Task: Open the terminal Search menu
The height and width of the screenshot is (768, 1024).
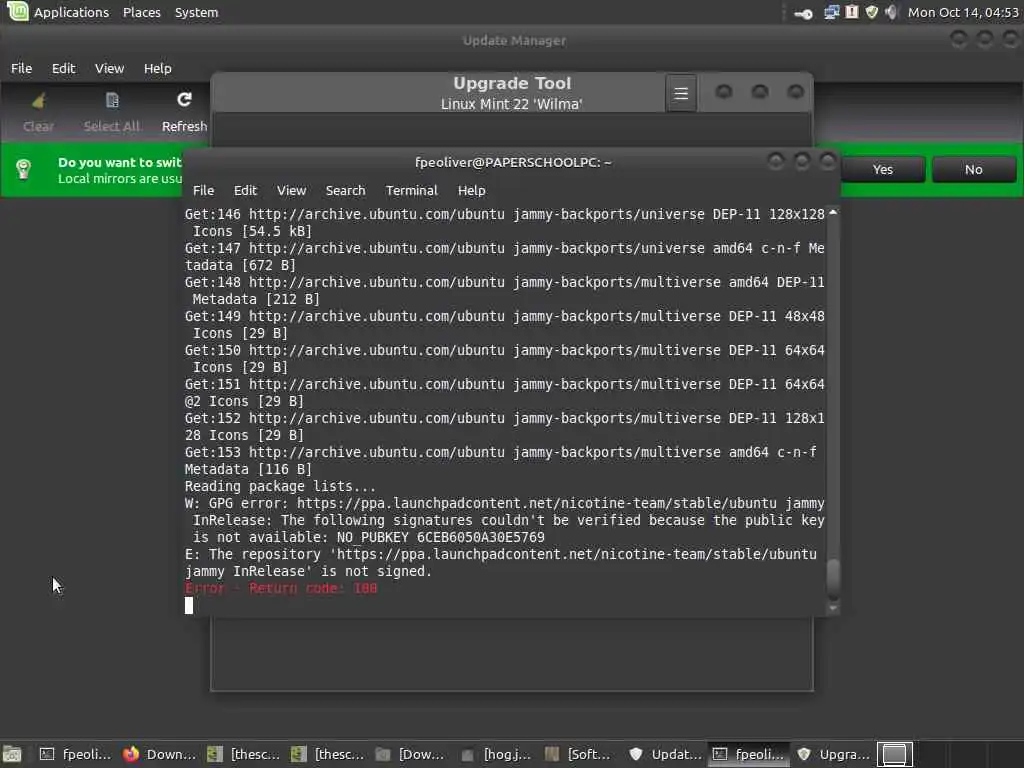Action: pos(345,191)
